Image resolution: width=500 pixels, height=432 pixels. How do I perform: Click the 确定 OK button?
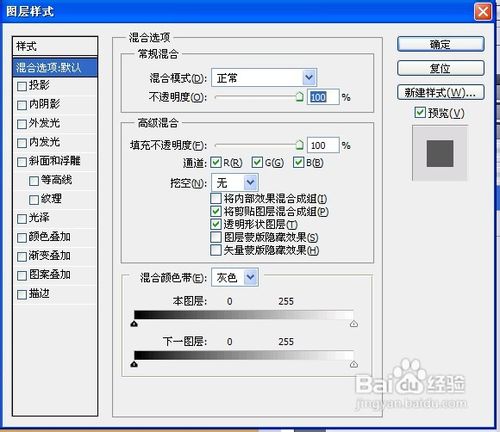441,44
